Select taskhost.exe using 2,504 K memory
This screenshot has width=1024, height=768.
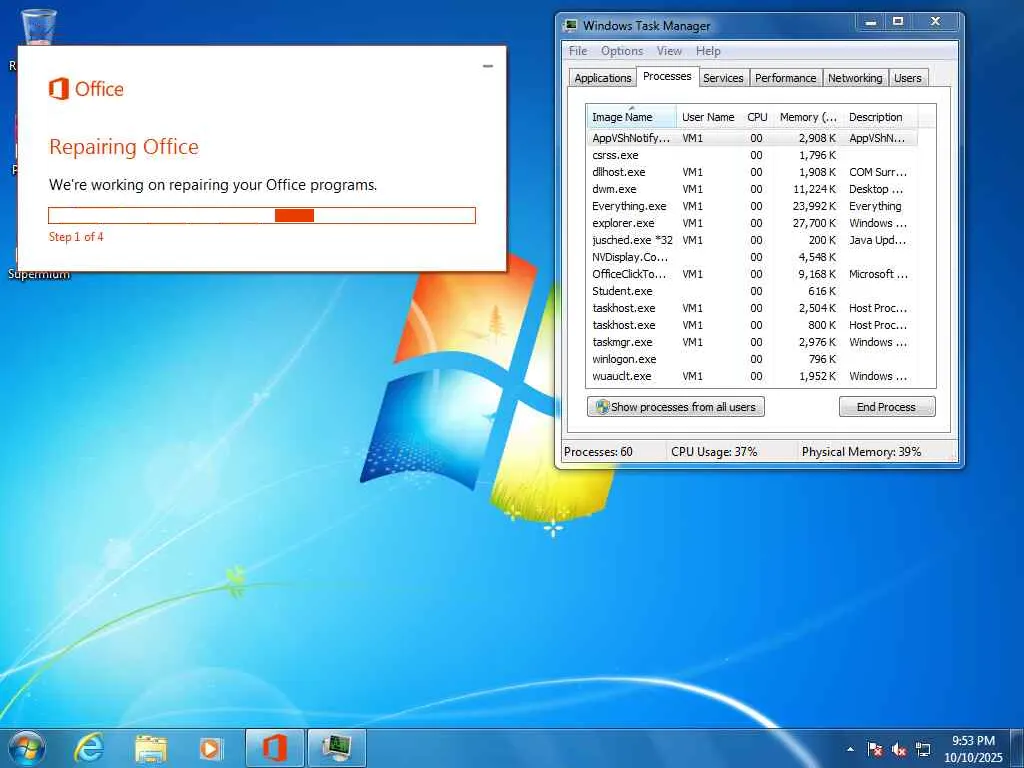point(752,308)
